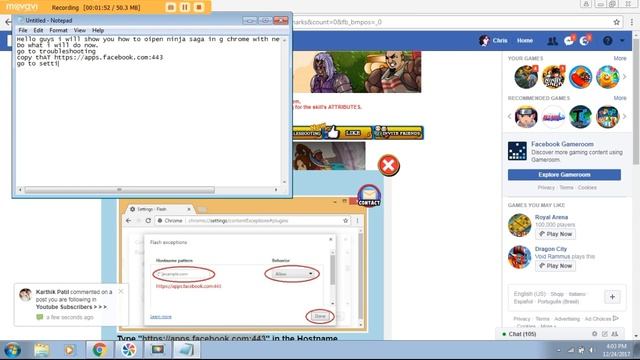Open second recommended game icon

point(553,117)
